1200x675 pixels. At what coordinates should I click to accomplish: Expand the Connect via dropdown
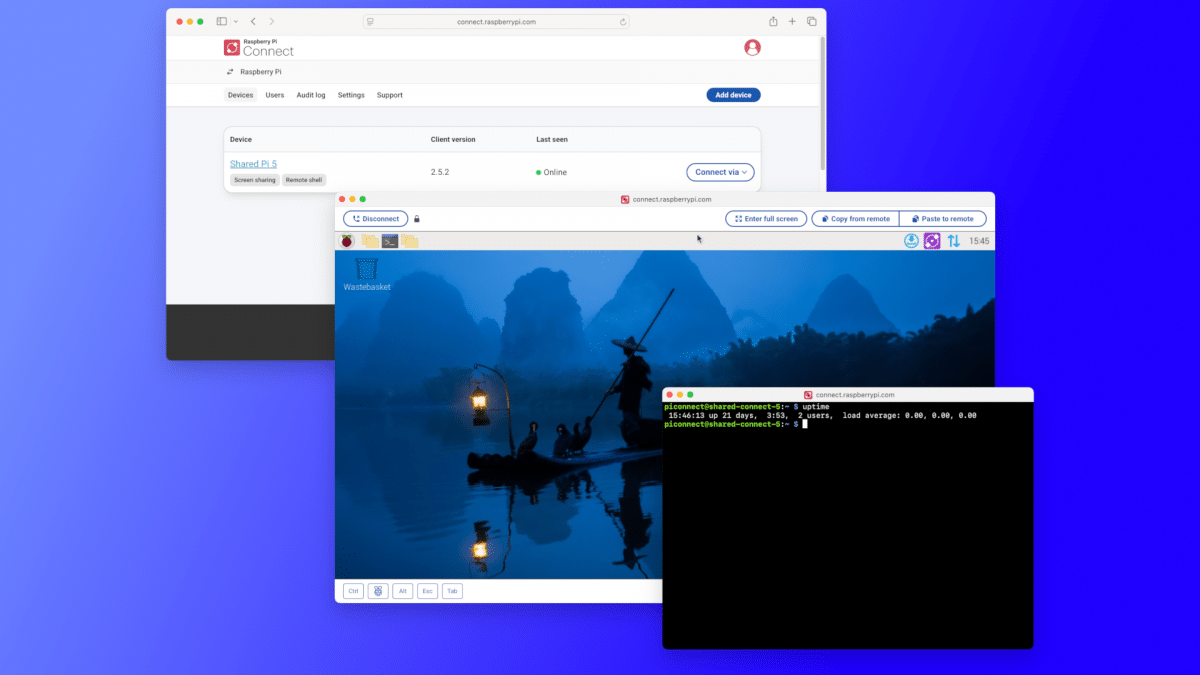click(x=720, y=172)
